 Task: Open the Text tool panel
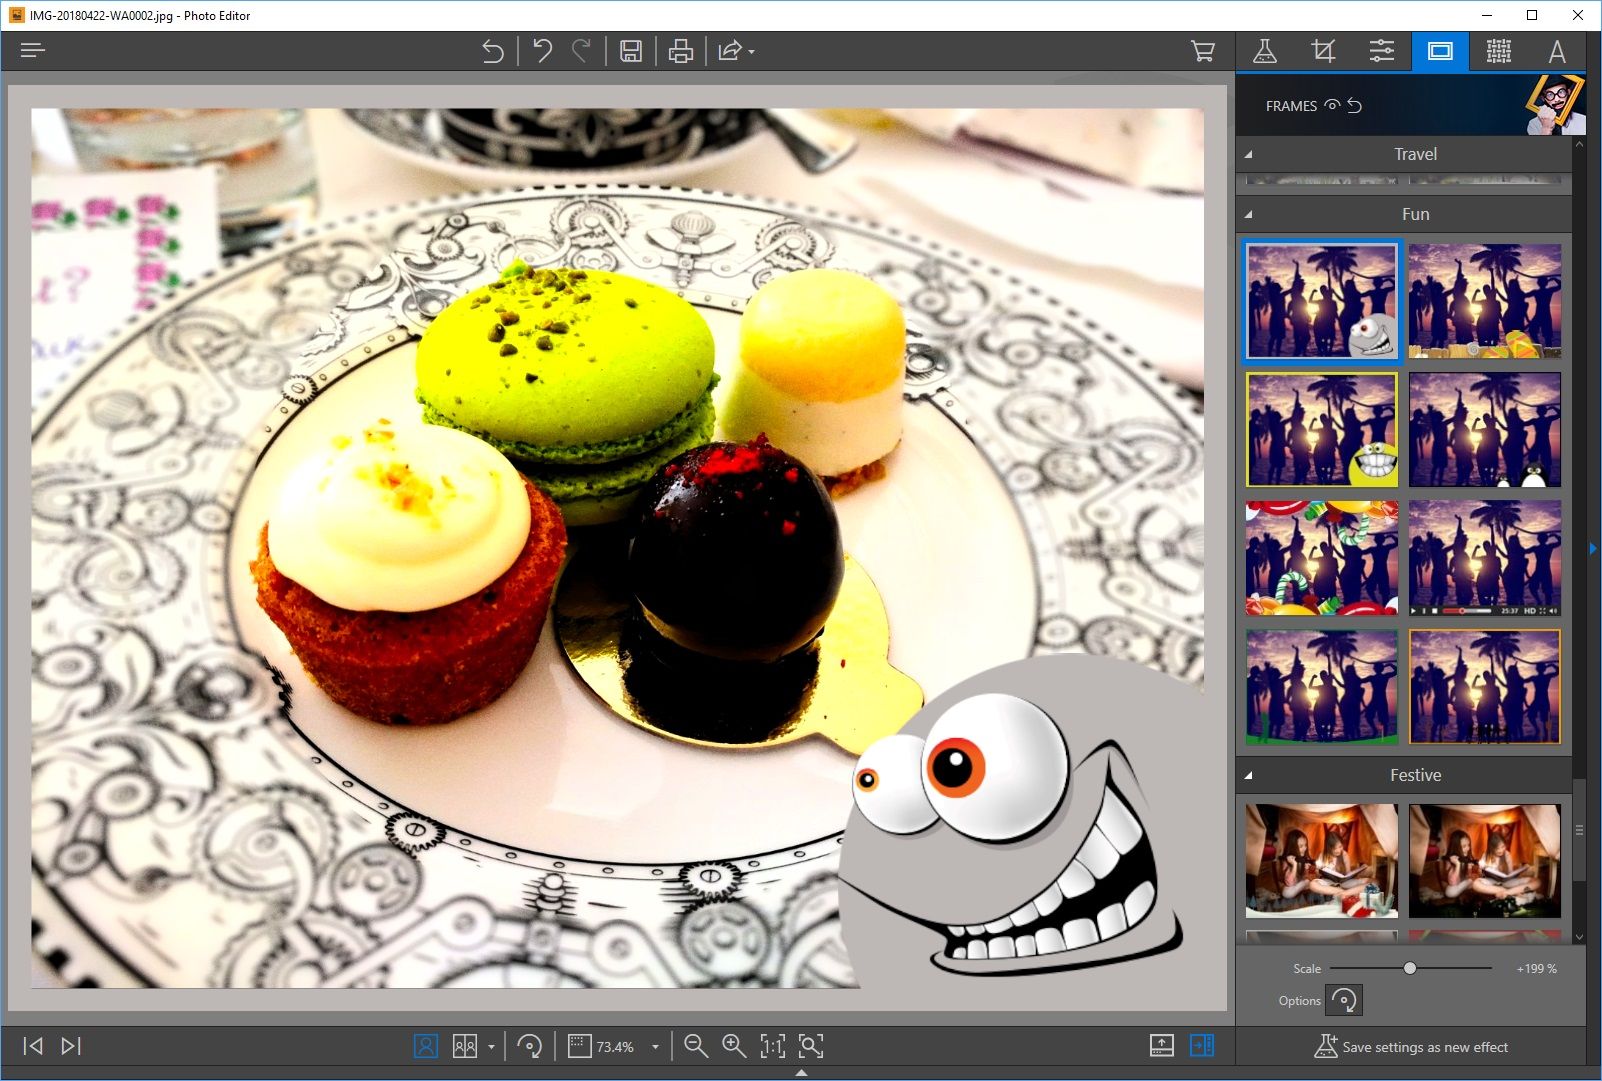[x=1557, y=51]
